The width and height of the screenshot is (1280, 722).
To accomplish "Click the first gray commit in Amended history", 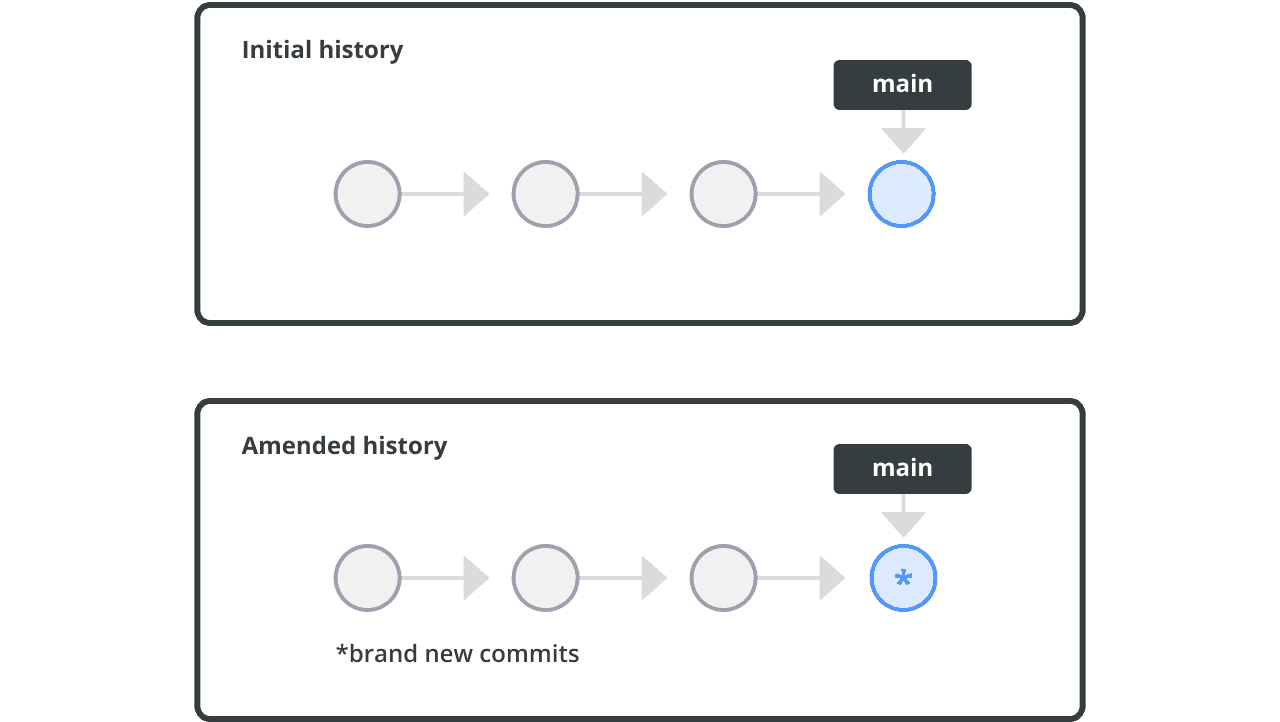I will (367, 578).
